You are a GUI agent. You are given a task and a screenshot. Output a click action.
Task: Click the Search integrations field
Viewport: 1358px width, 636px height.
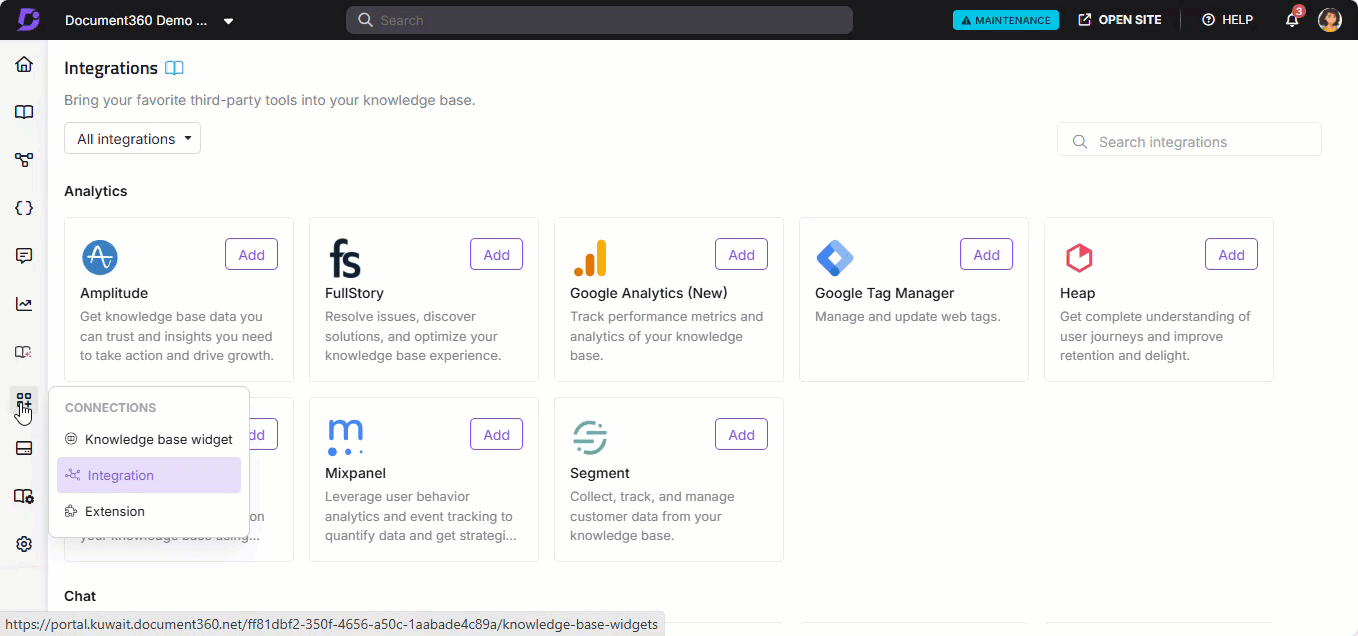tap(1189, 142)
